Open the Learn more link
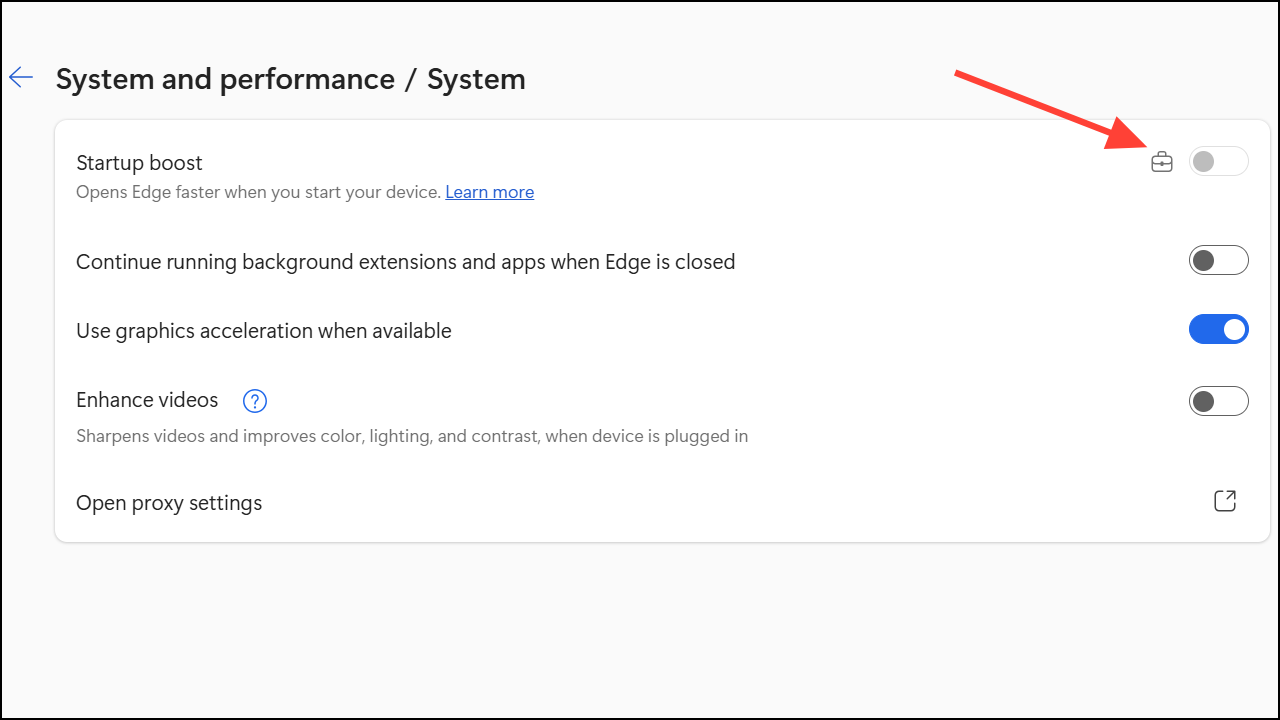 tap(489, 192)
